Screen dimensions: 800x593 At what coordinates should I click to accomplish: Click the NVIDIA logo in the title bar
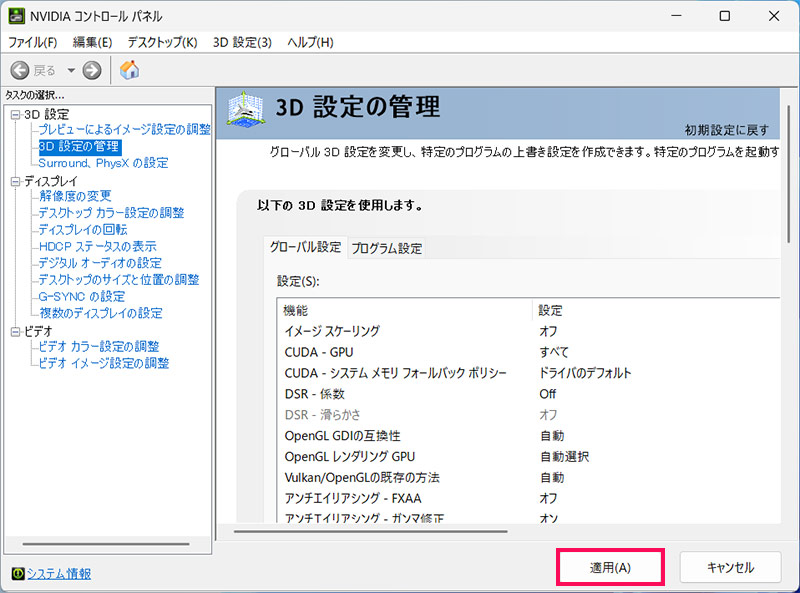(x=15, y=15)
